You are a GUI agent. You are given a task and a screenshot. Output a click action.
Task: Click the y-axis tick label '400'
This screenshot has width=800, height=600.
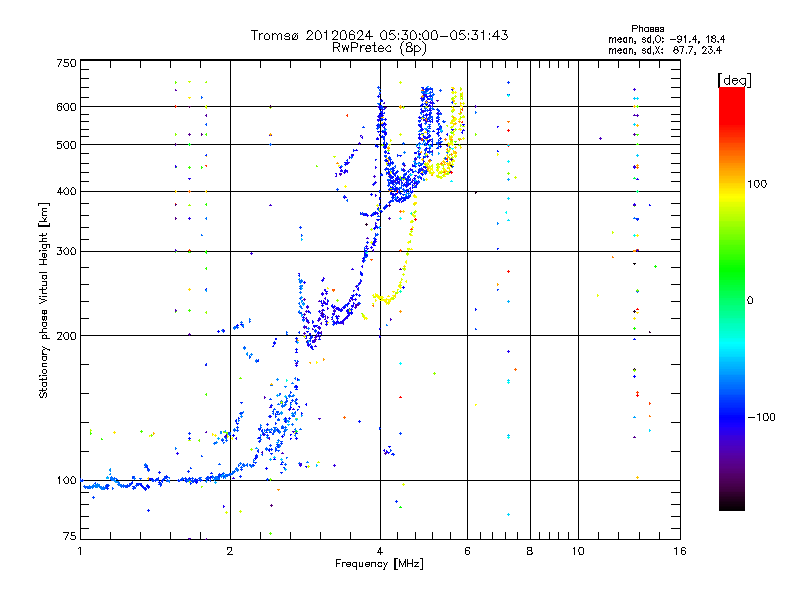click(67, 192)
